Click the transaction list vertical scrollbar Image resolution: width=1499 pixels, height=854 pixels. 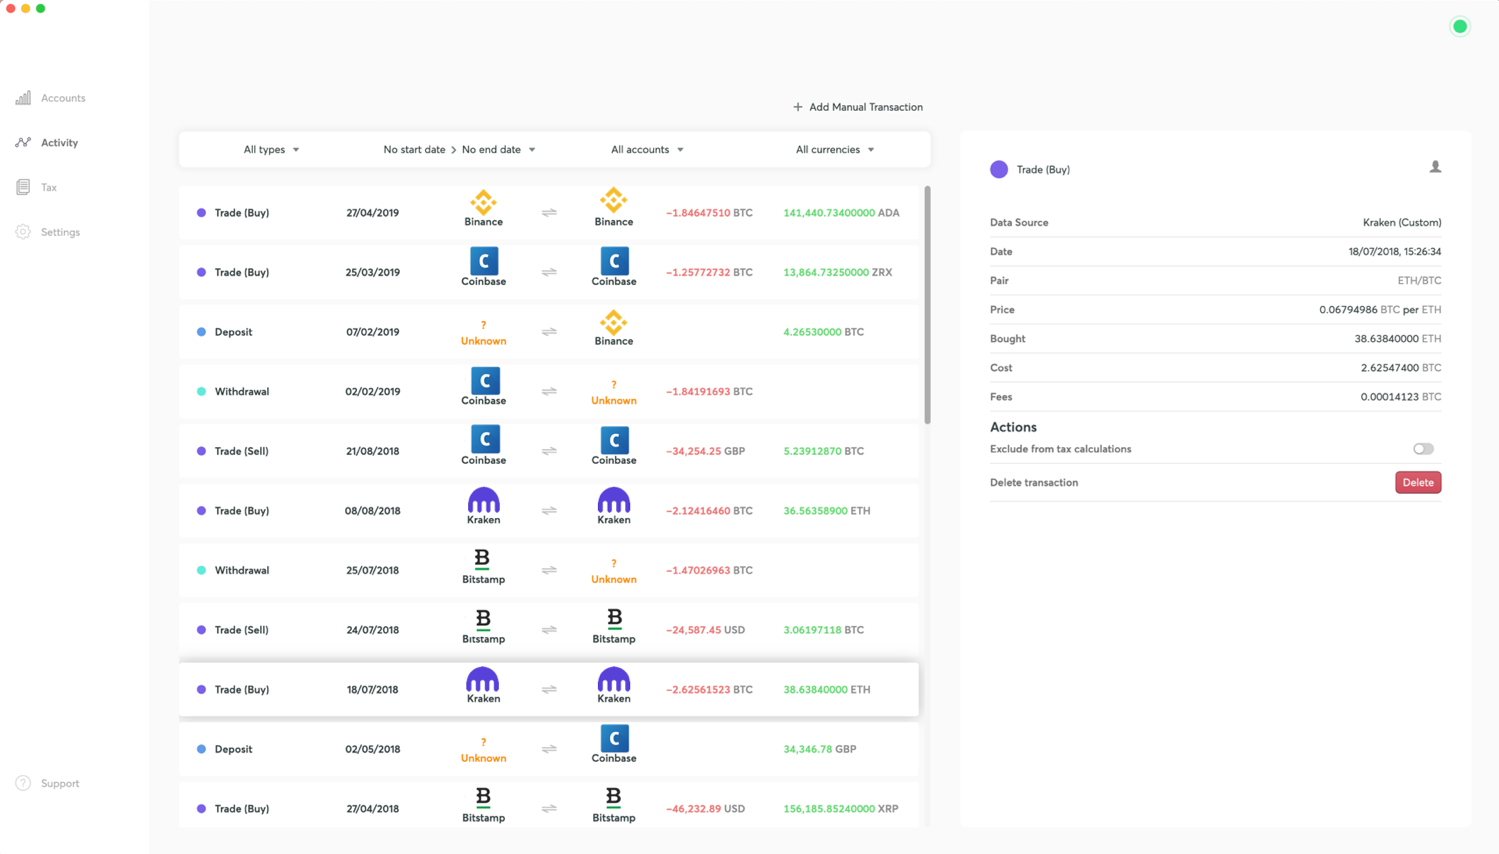(927, 305)
